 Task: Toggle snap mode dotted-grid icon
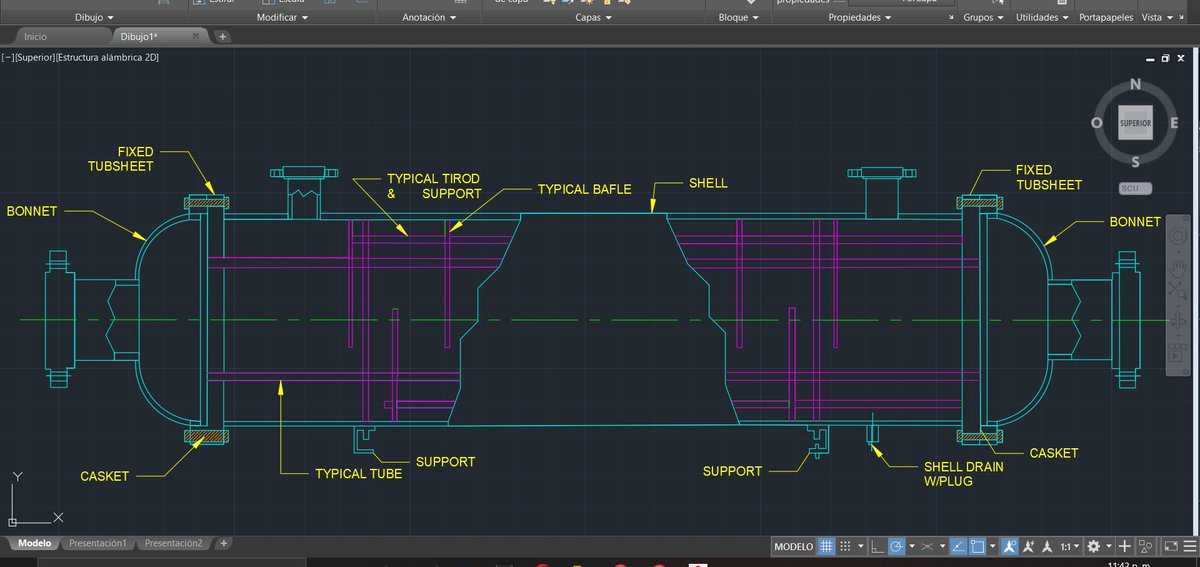point(845,547)
